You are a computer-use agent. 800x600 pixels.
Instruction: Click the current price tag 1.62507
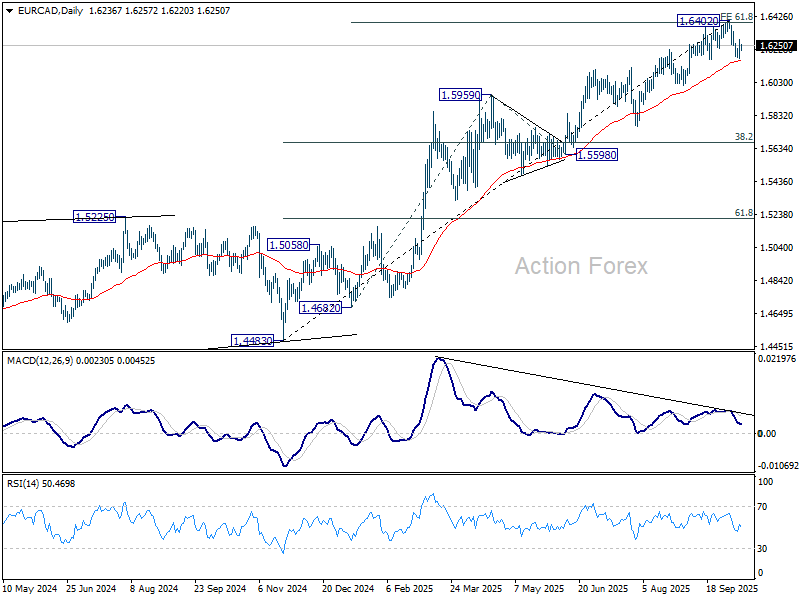click(776, 46)
